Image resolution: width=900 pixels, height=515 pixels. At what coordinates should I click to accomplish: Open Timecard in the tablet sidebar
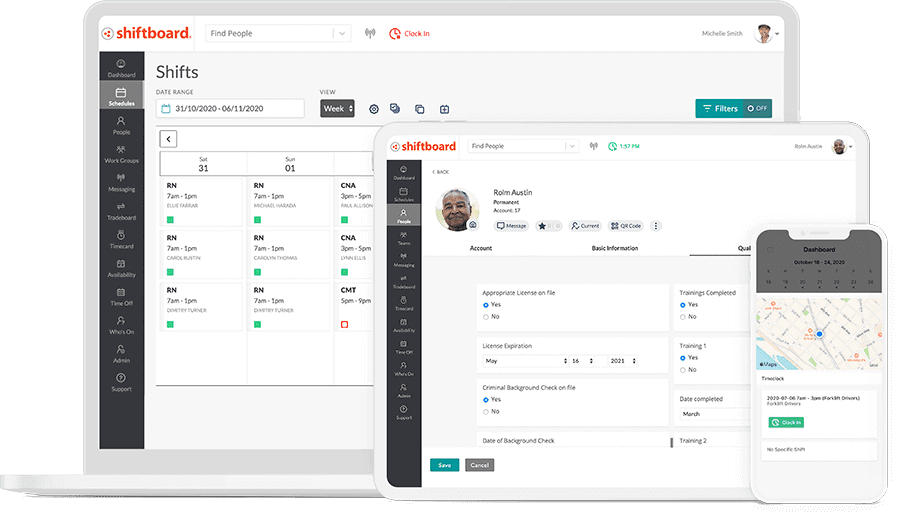click(404, 304)
